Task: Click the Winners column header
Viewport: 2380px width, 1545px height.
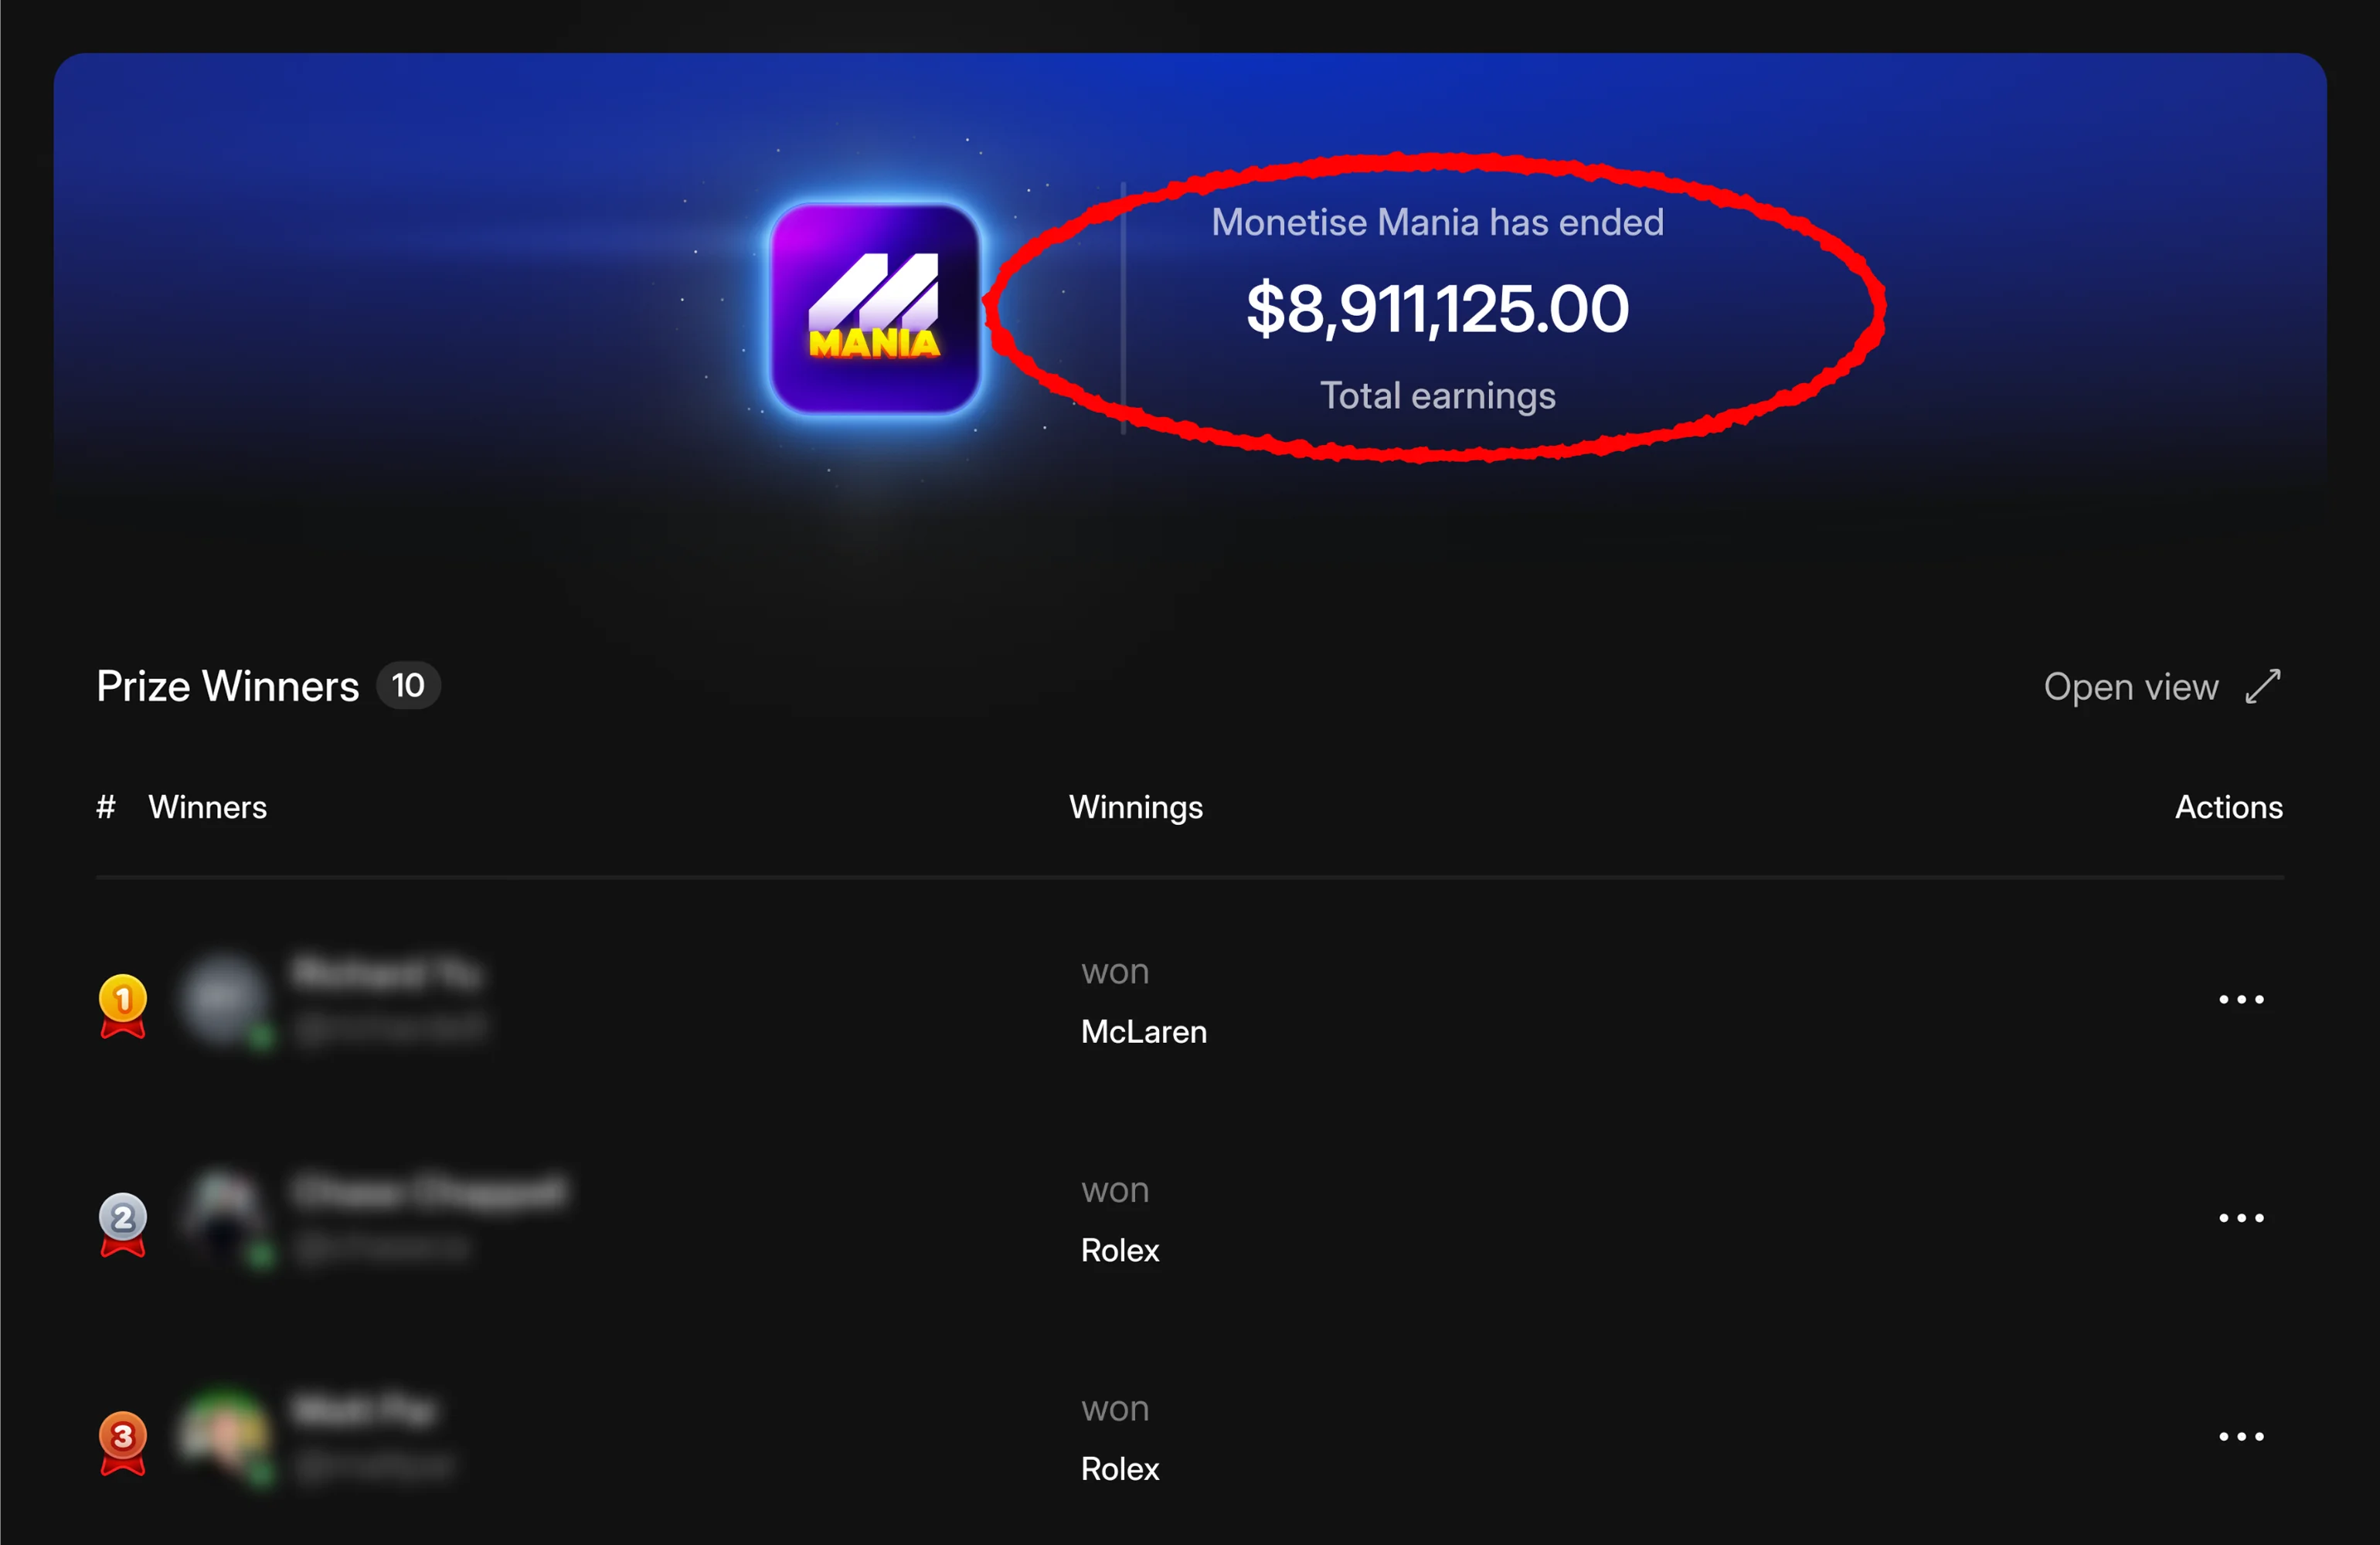Action: 208,807
